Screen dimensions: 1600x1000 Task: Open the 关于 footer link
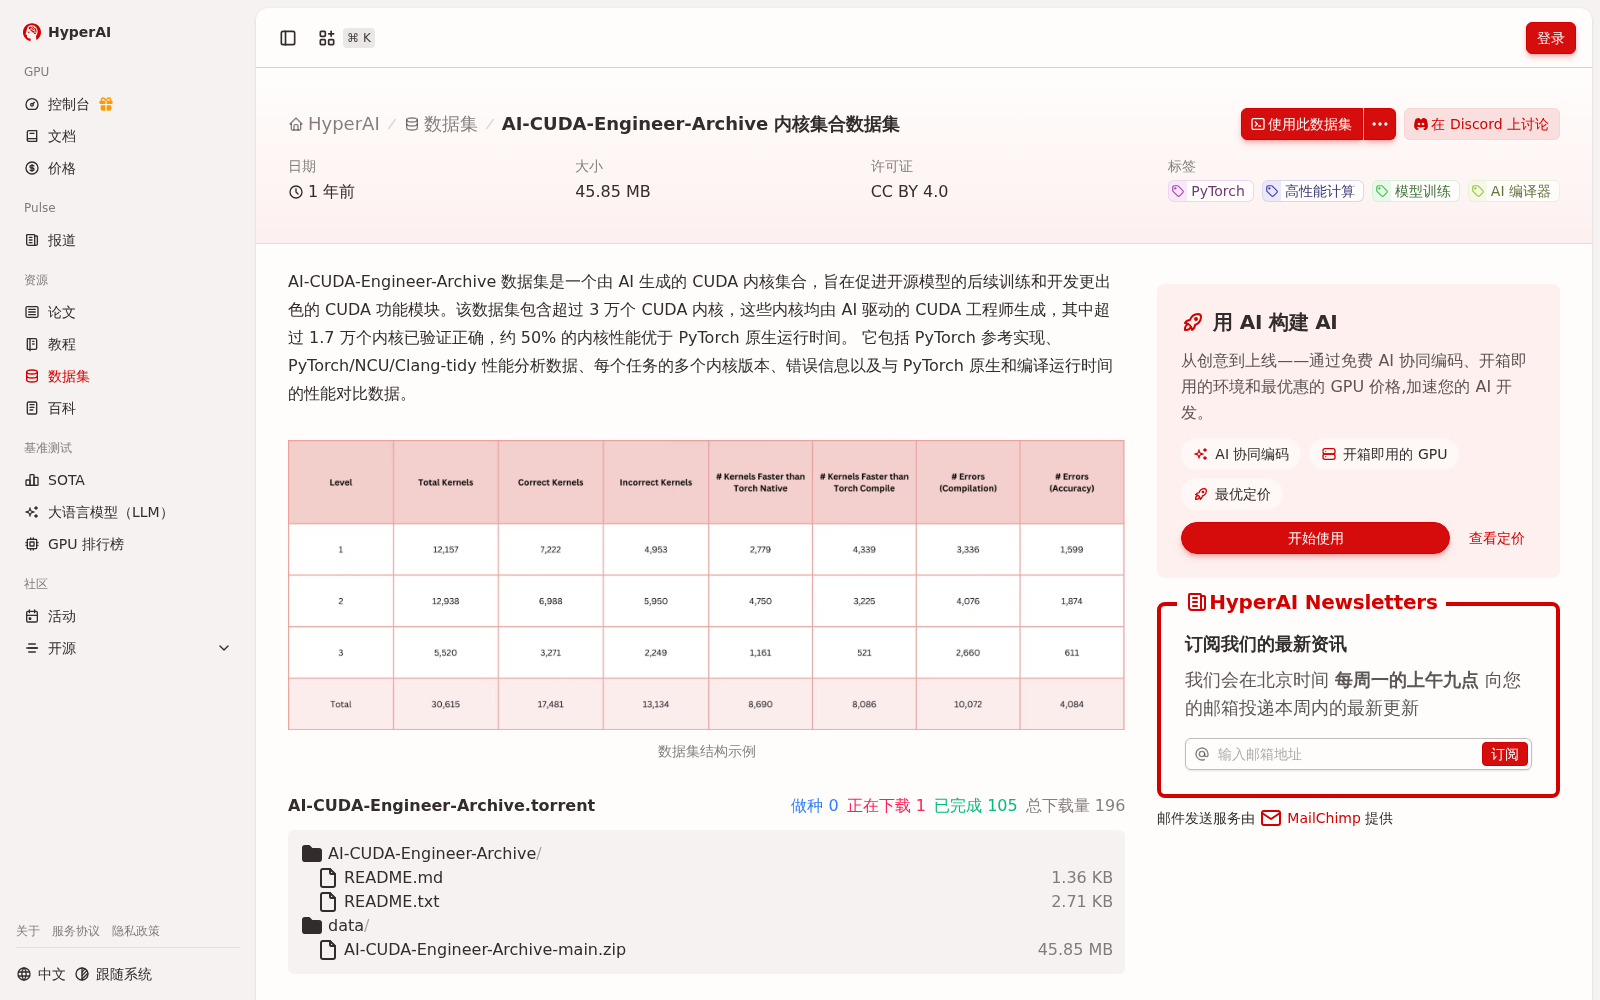click(28, 931)
